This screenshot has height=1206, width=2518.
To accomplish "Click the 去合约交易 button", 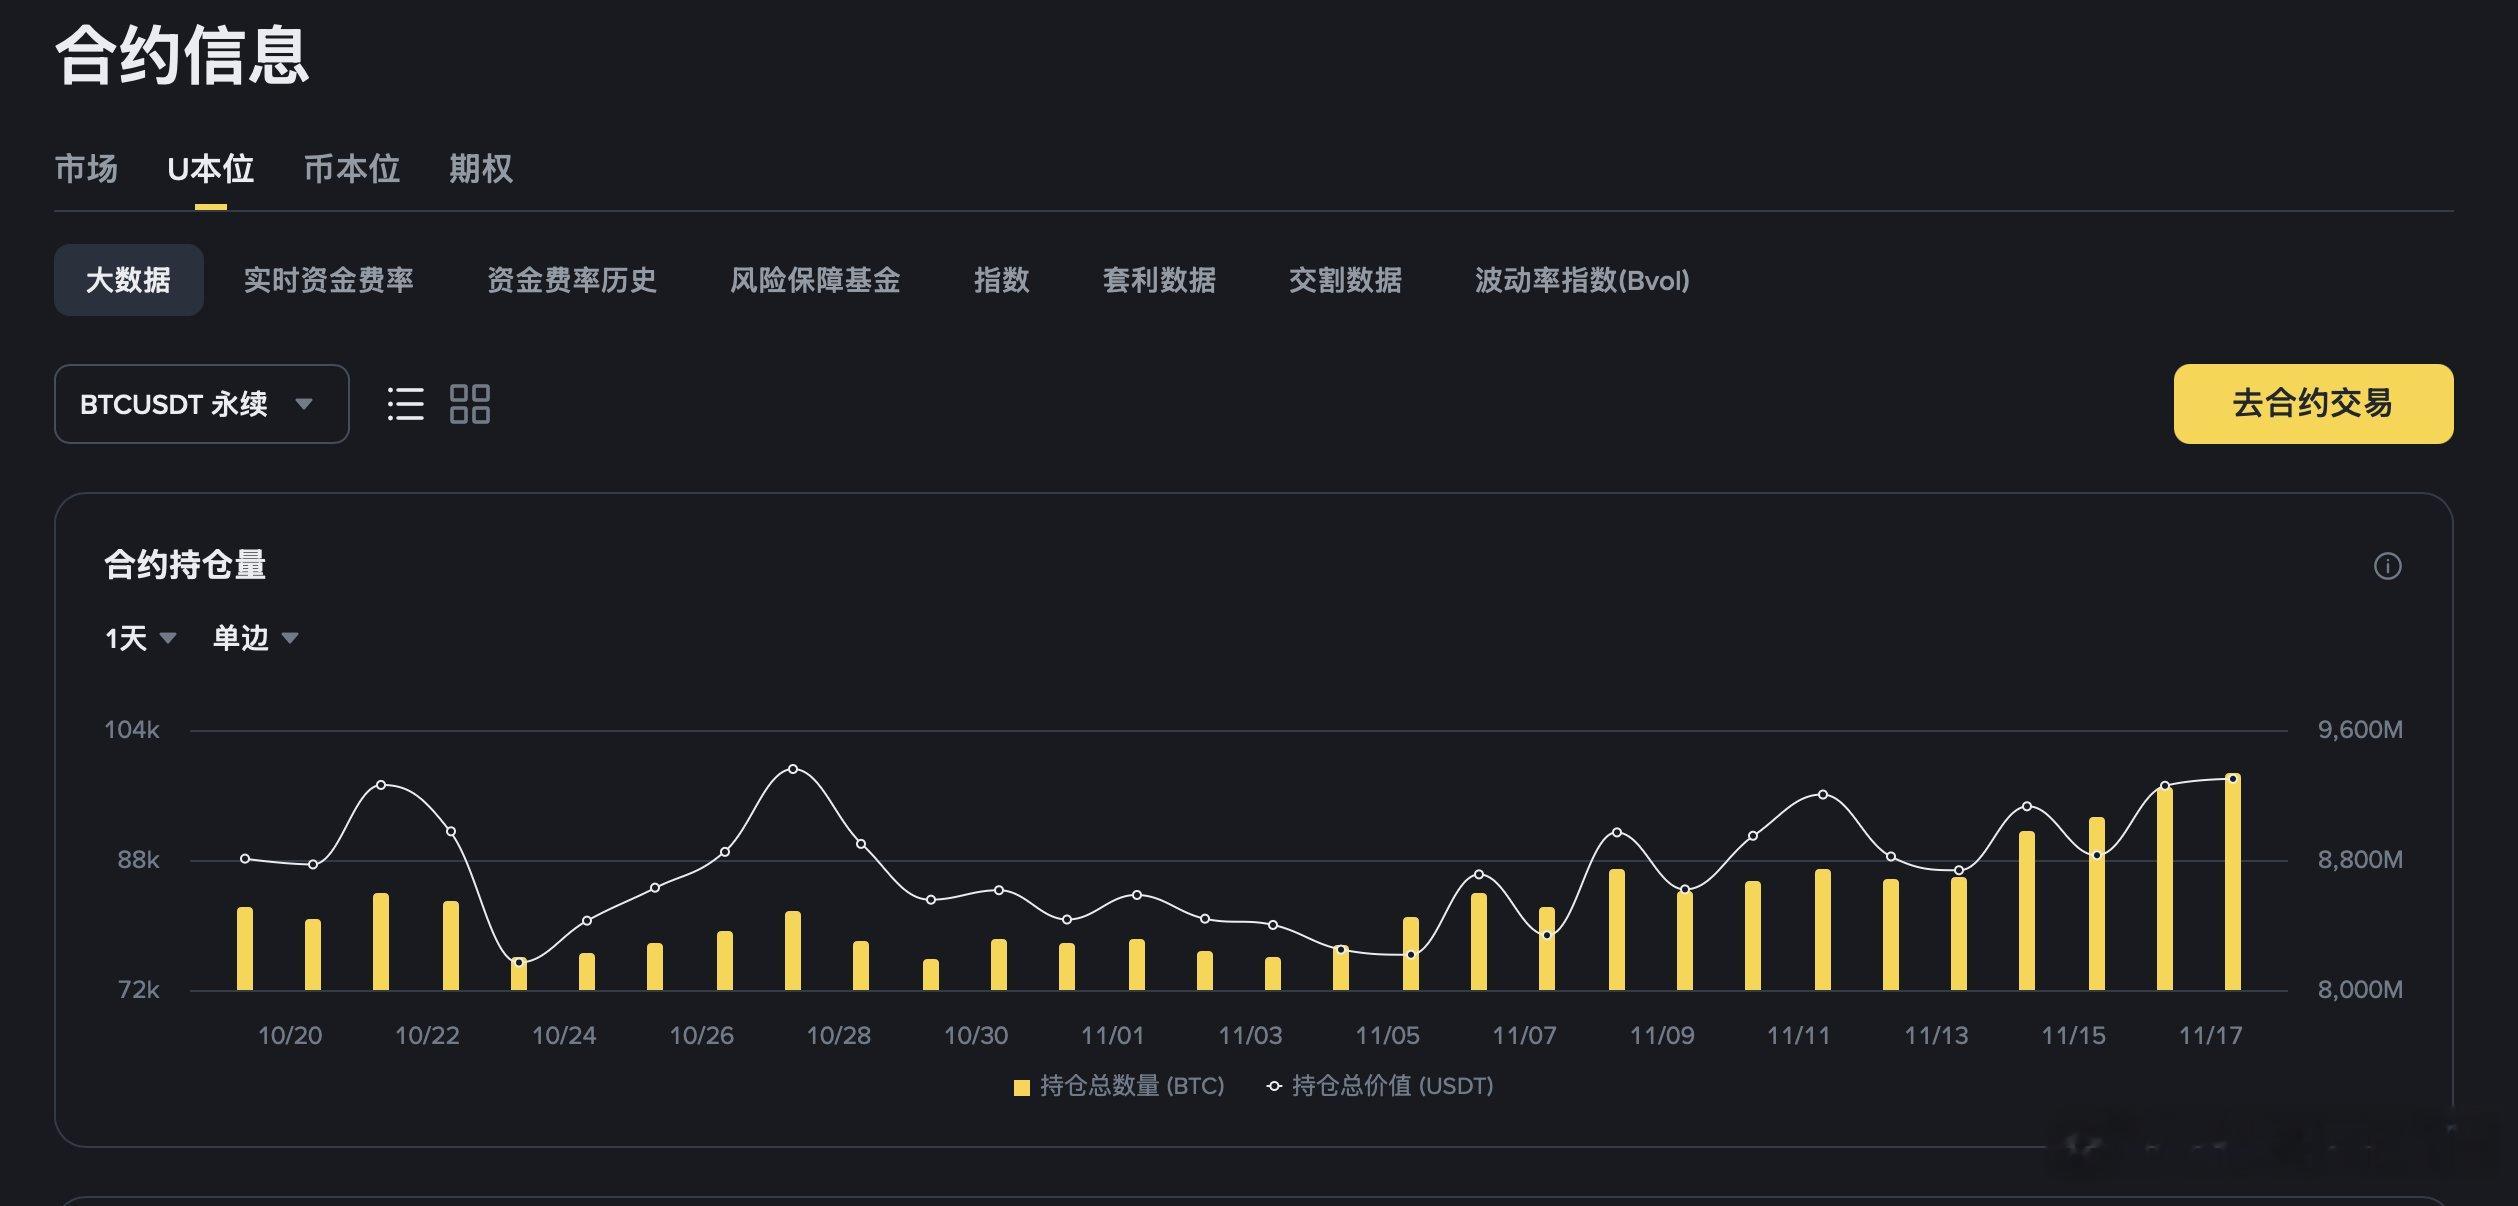I will (2313, 404).
